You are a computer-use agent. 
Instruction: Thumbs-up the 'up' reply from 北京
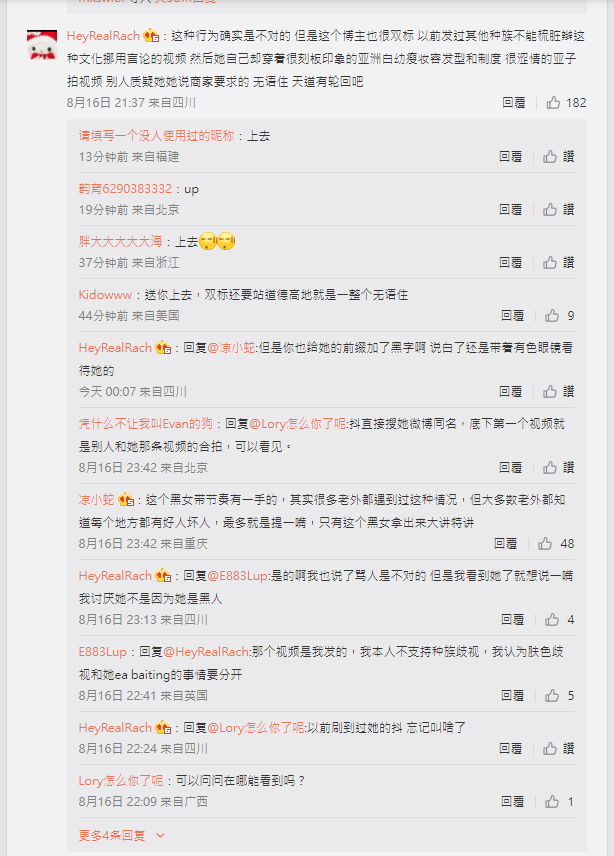[x=558, y=210]
